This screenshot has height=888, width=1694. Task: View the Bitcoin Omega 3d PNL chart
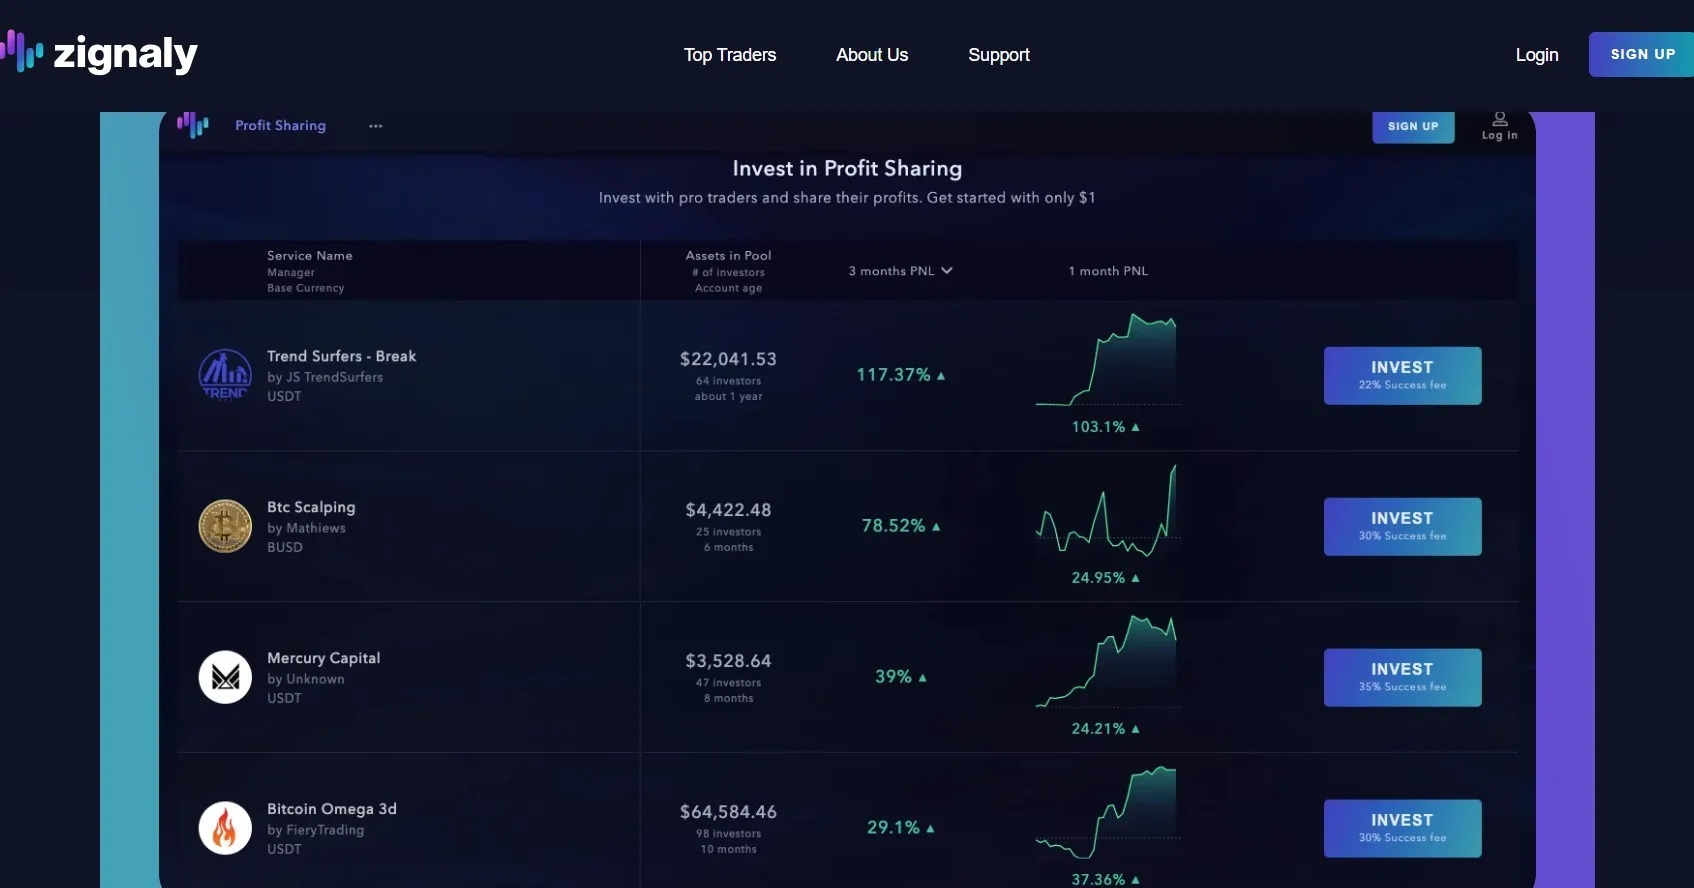(x=1106, y=813)
